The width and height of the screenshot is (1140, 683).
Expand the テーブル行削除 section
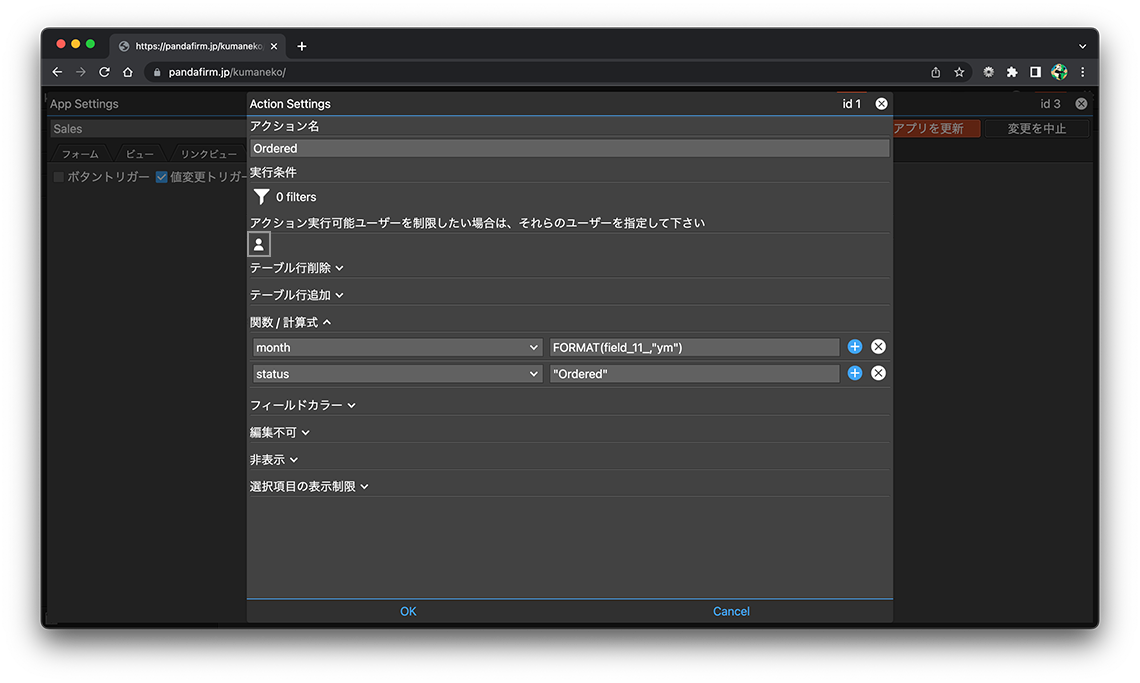[296, 268]
